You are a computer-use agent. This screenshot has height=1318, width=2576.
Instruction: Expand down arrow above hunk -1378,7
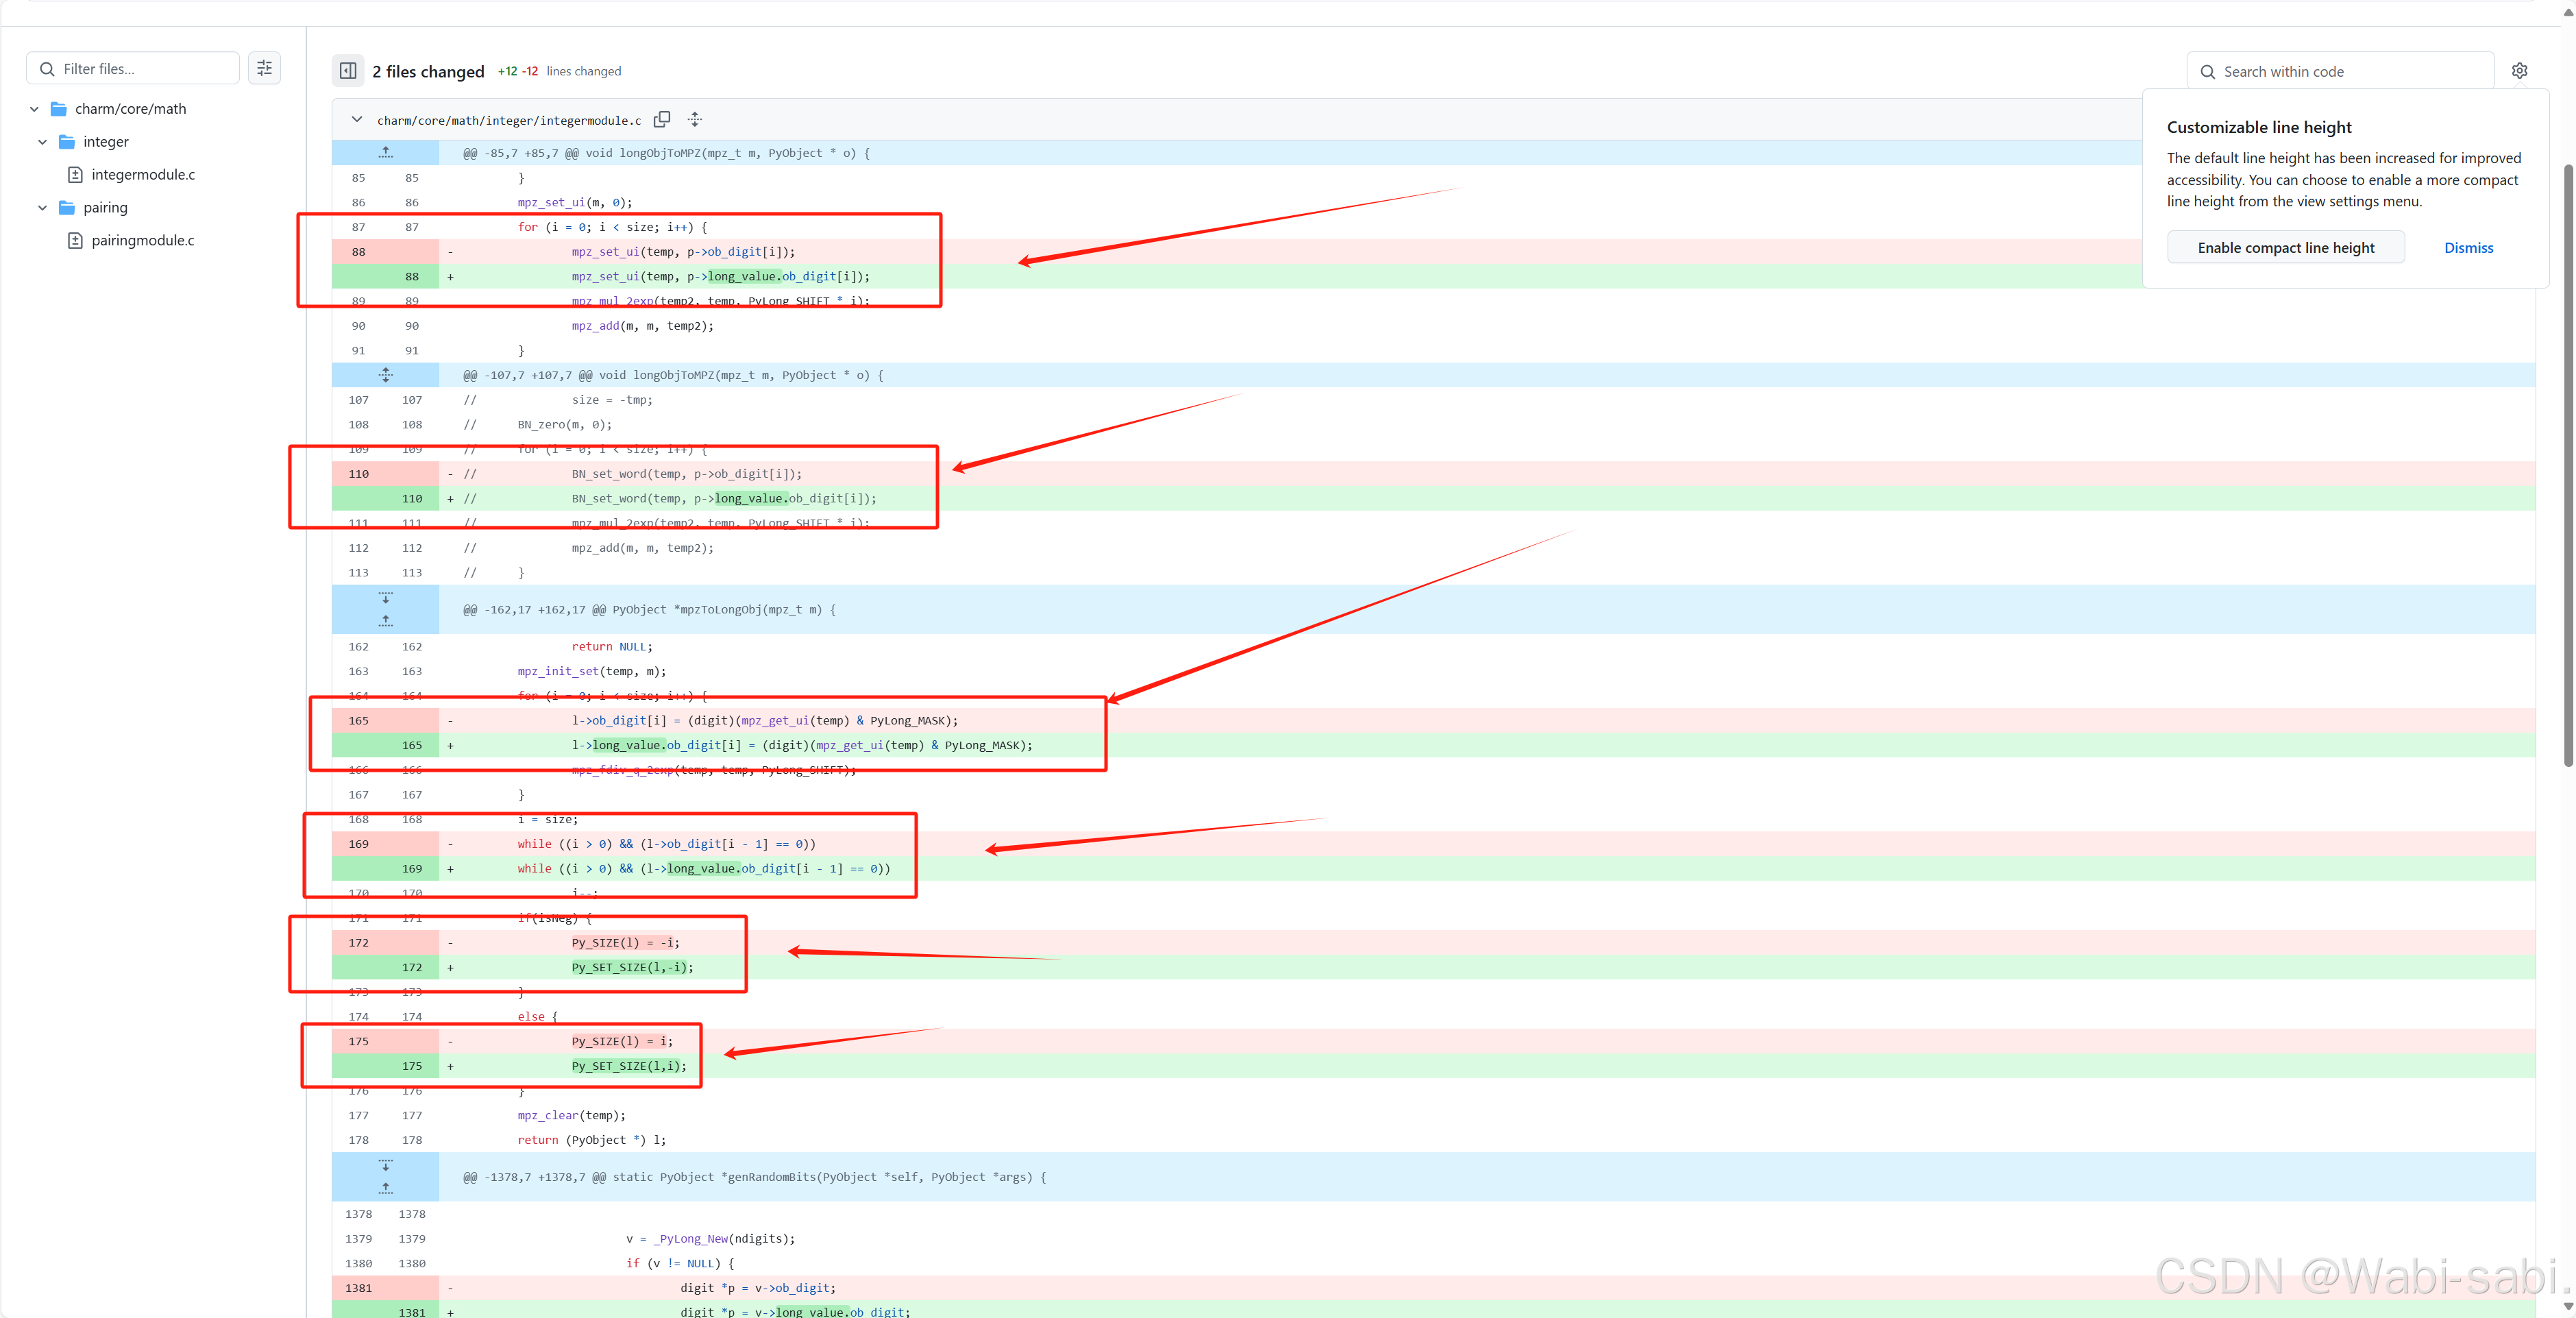point(386,1165)
